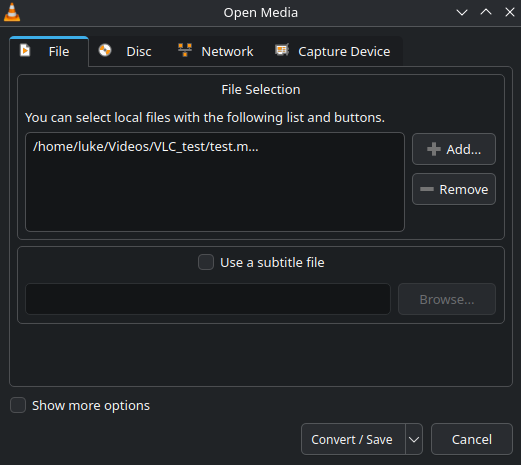This screenshot has width=521, height=465.
Task: Click the Convert / Save button
Action: tap(353, 439)
